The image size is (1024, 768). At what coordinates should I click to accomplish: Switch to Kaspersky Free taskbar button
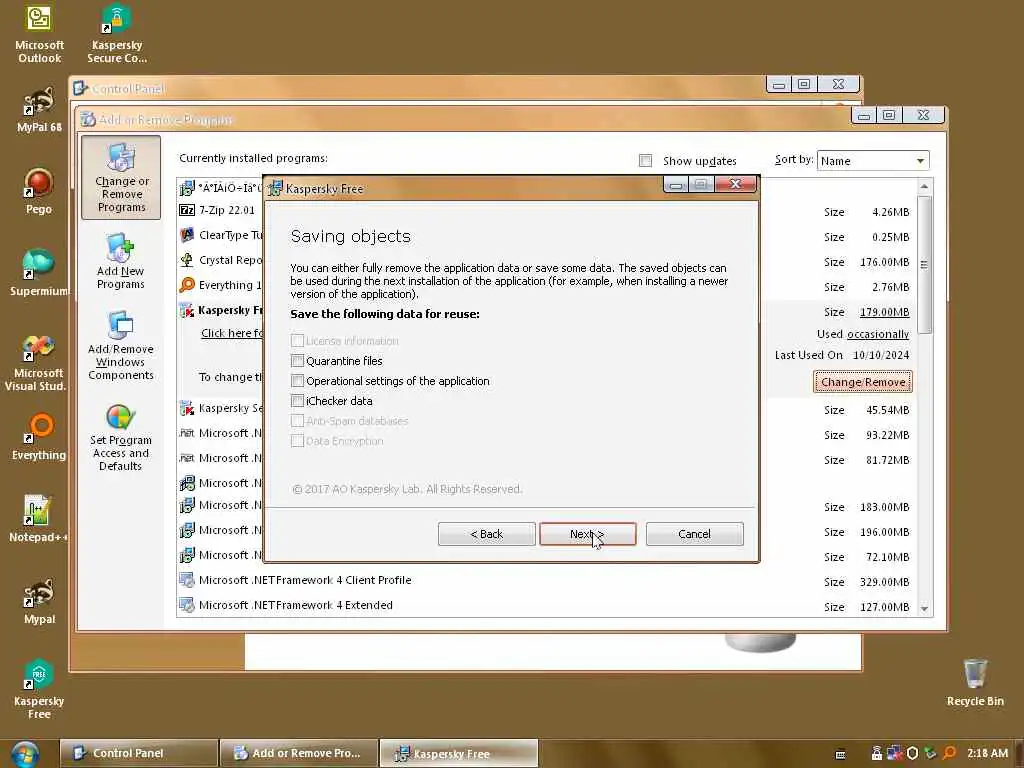pyautogui.click(x=458, y=753)
